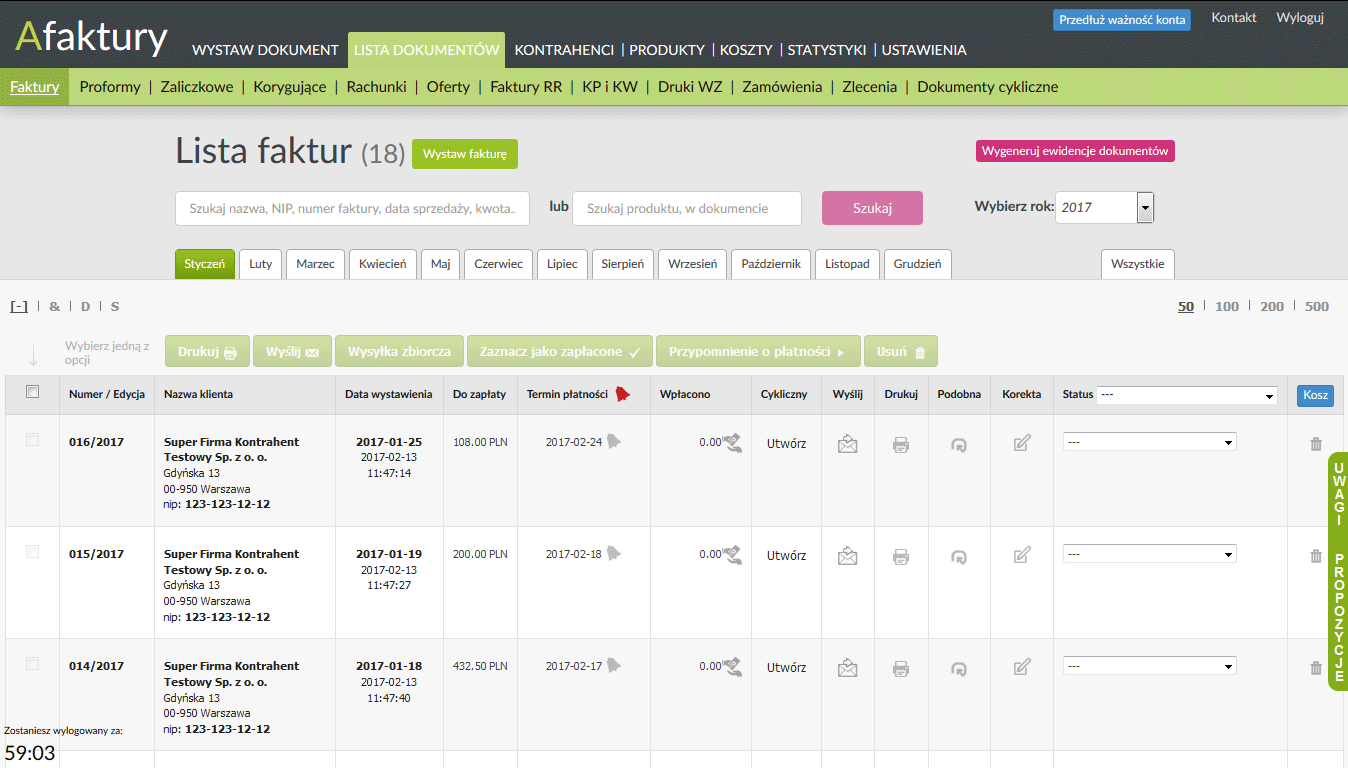Show 200 results per page
The width and height of the screenshot is (1348, 768).
[1272, 306]
